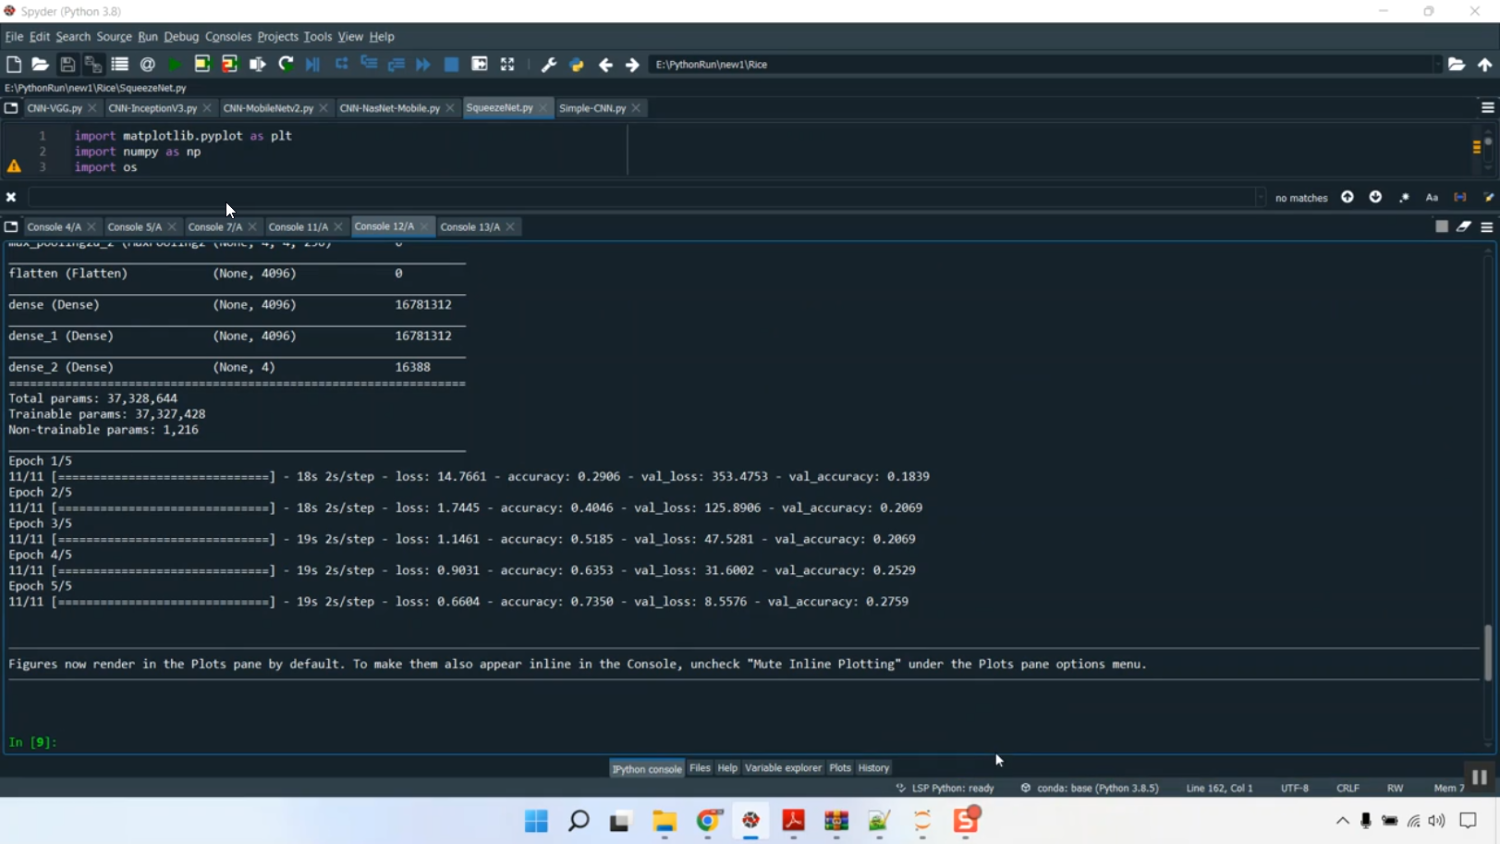Screen dimensions: 1500x844
Task: Click the eraser icon to clear console
Action: tap(1464, 227)
